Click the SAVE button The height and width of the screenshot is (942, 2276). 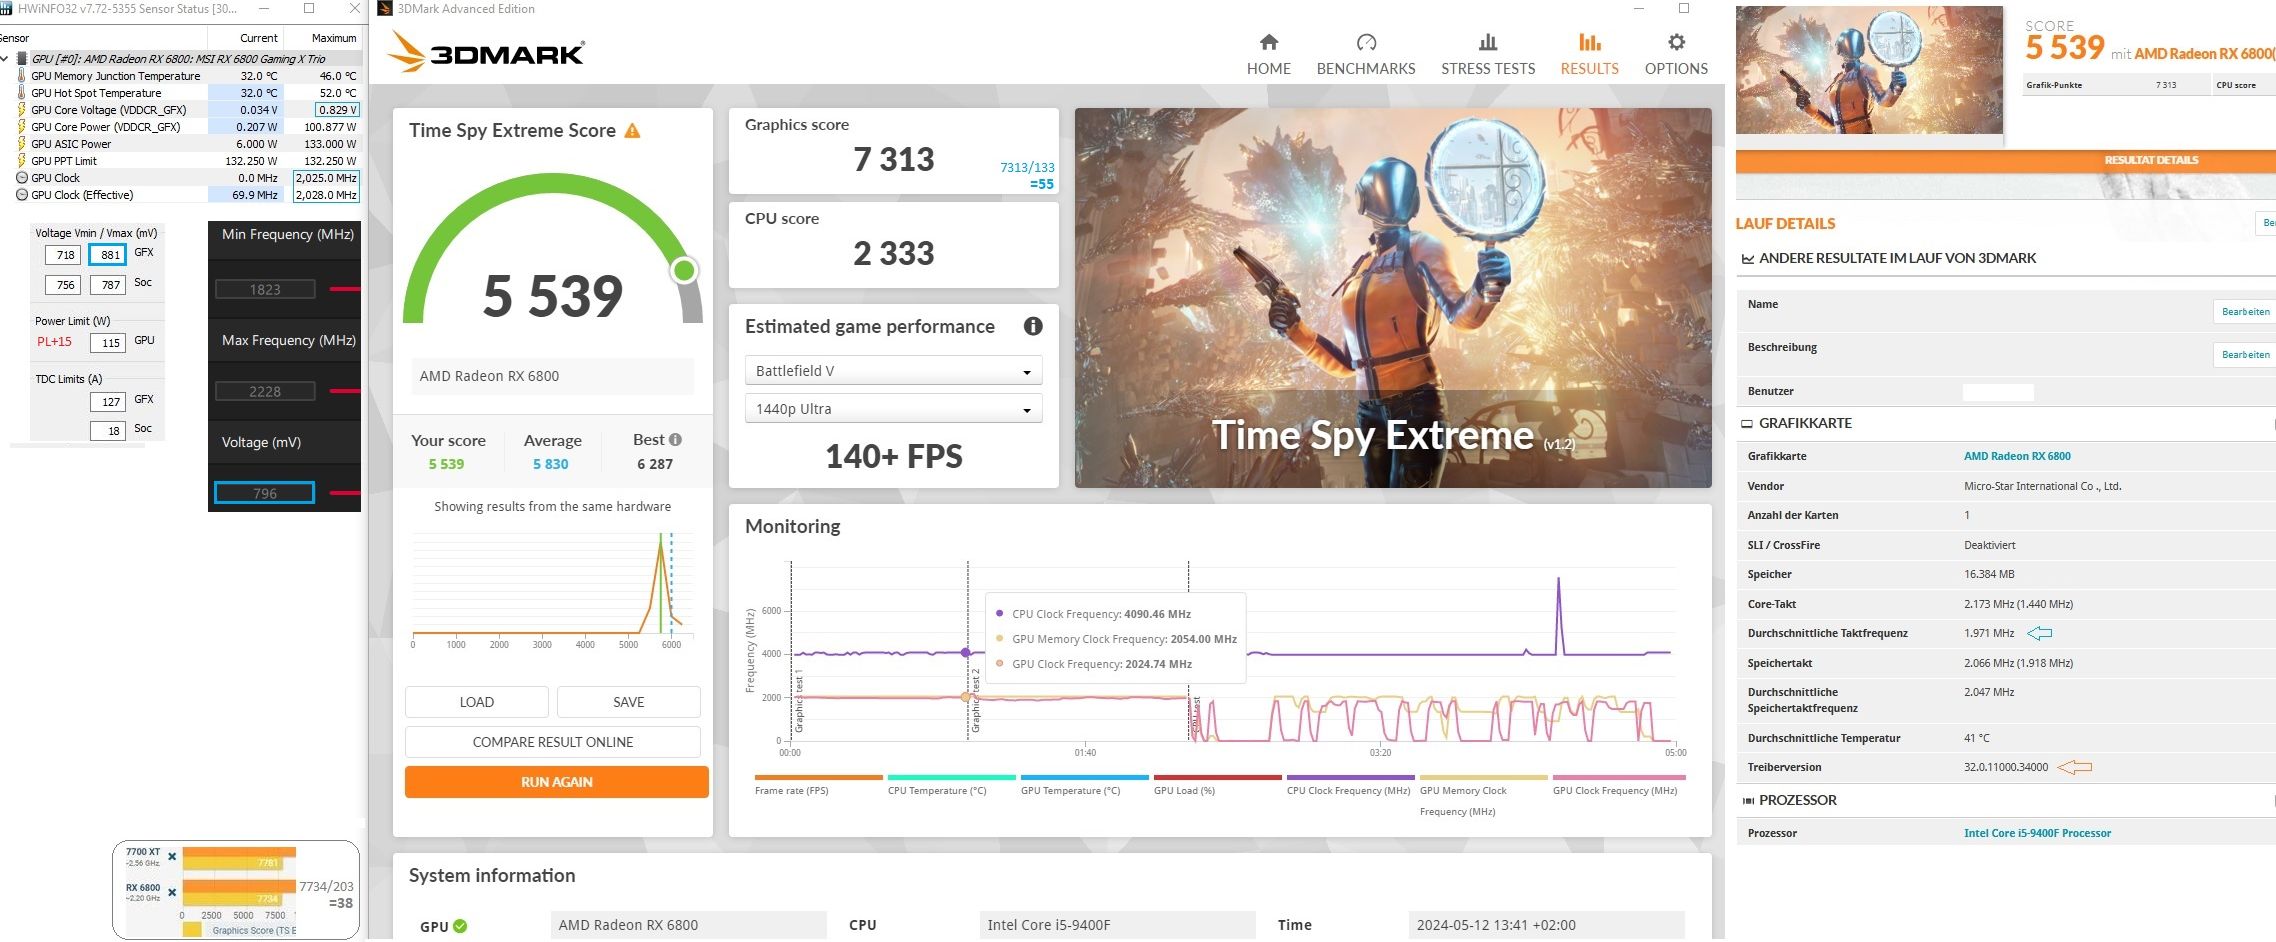pos(628,702)
